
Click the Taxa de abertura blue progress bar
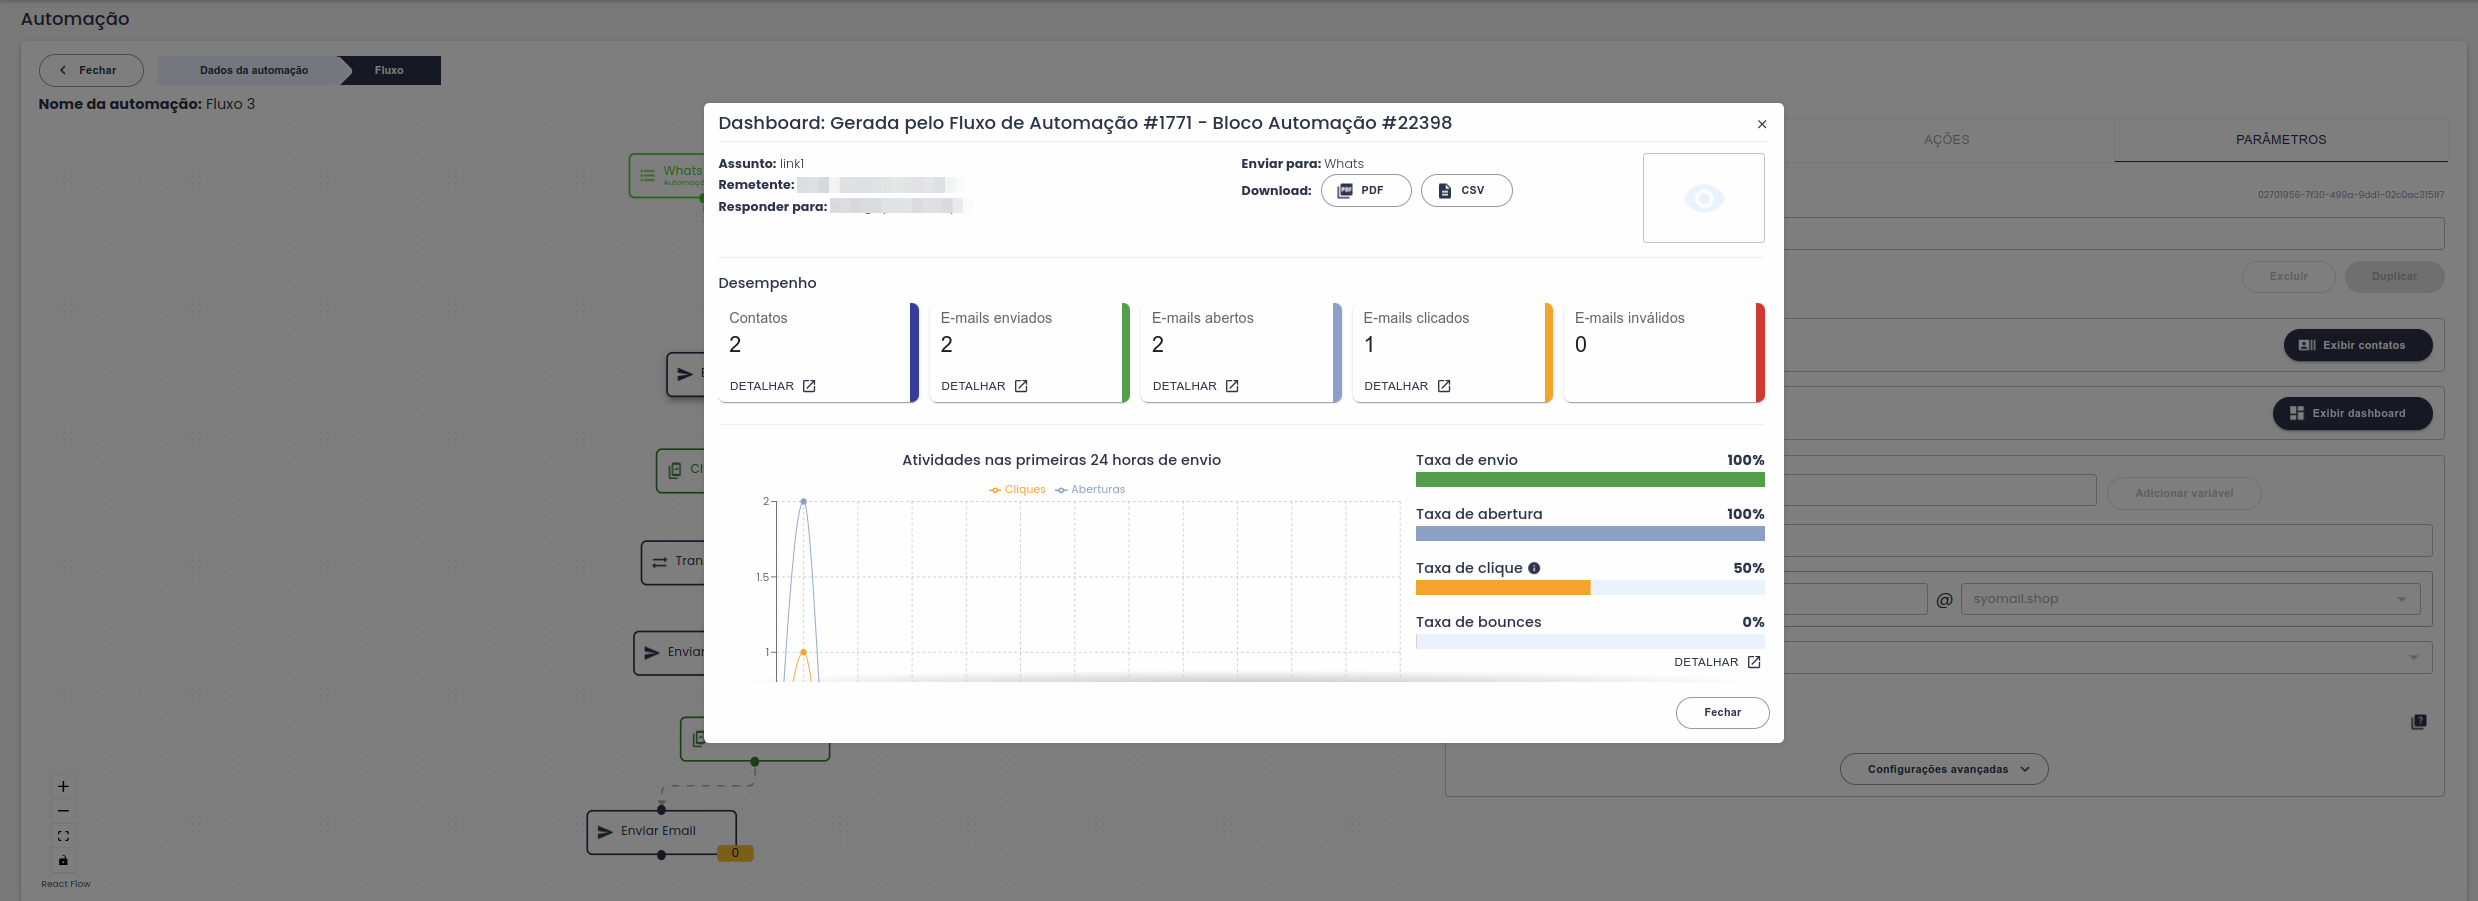coord(1590,534)
